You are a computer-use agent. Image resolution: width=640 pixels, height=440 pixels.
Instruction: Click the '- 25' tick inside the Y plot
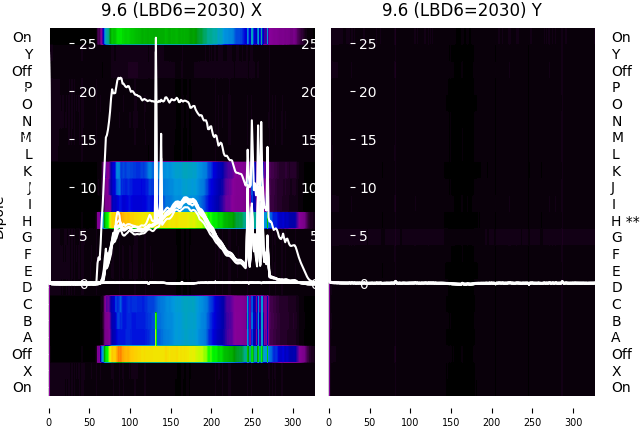[x=363, y=44]
